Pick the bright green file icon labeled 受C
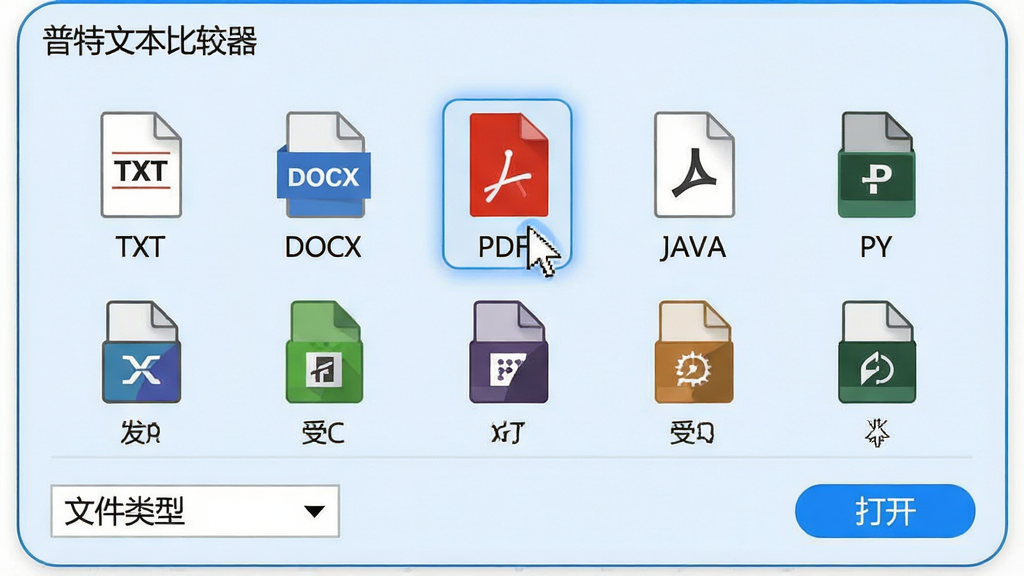 324,352
